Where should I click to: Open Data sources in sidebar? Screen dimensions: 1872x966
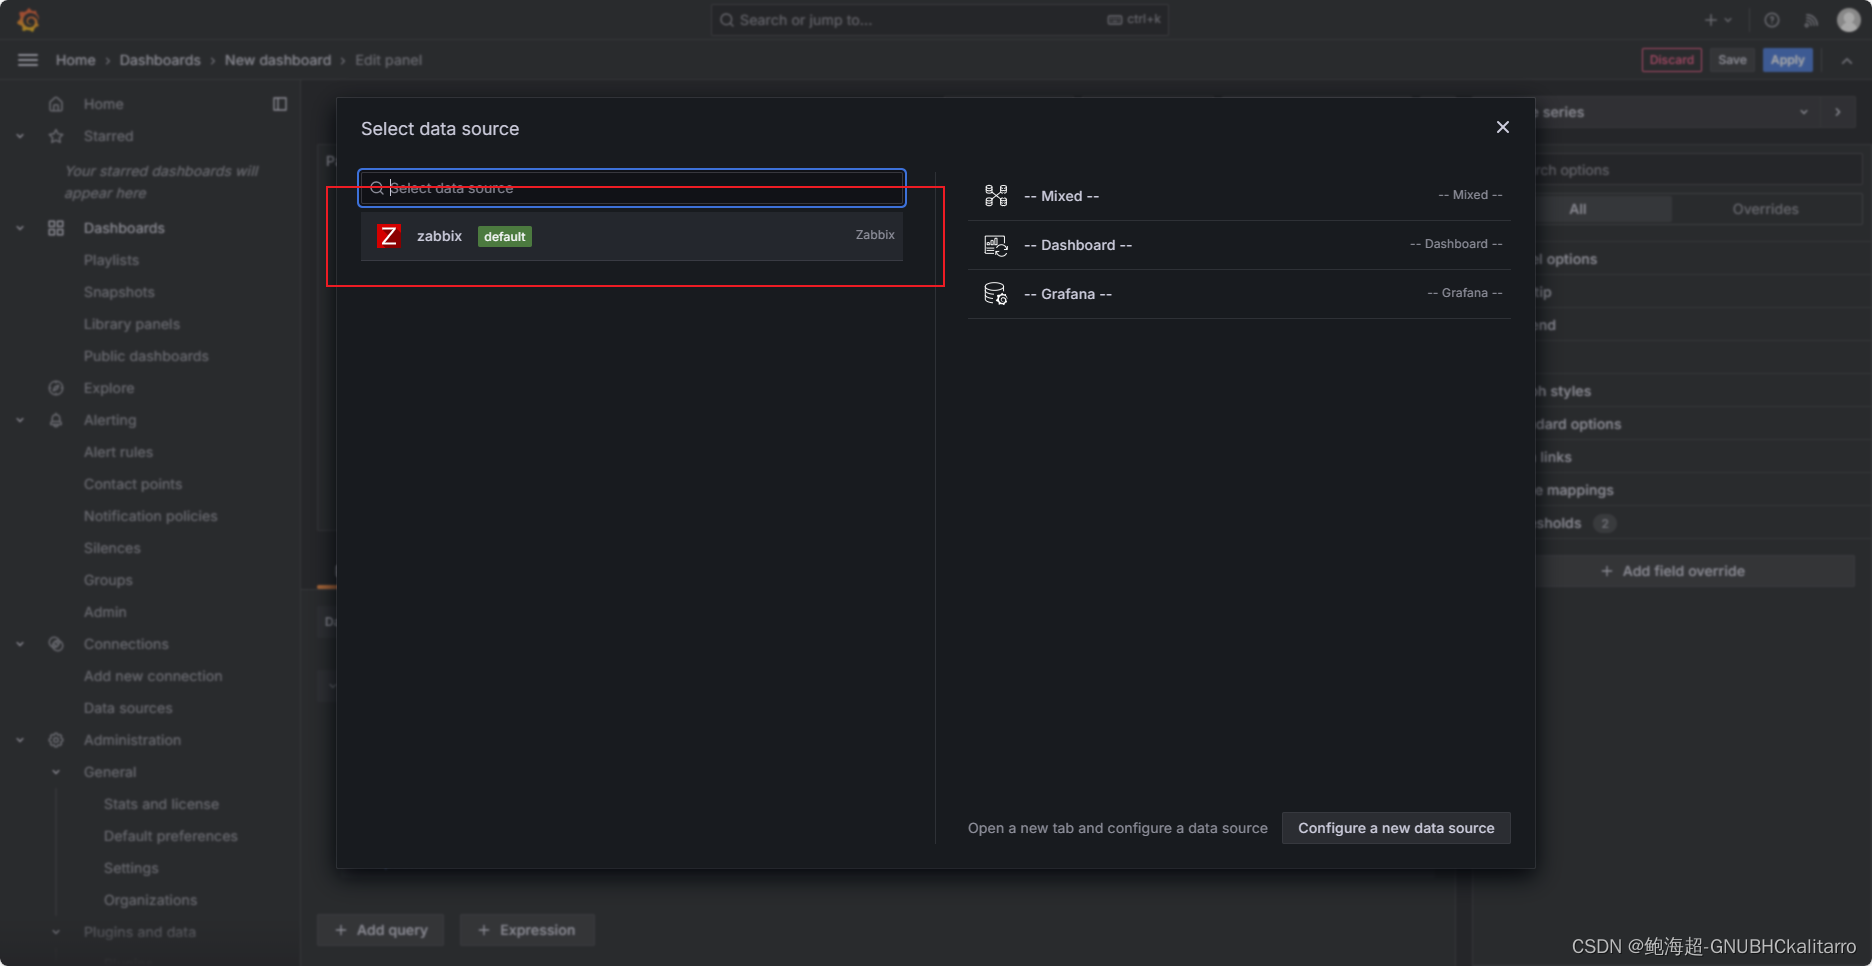tap(128, 708)
